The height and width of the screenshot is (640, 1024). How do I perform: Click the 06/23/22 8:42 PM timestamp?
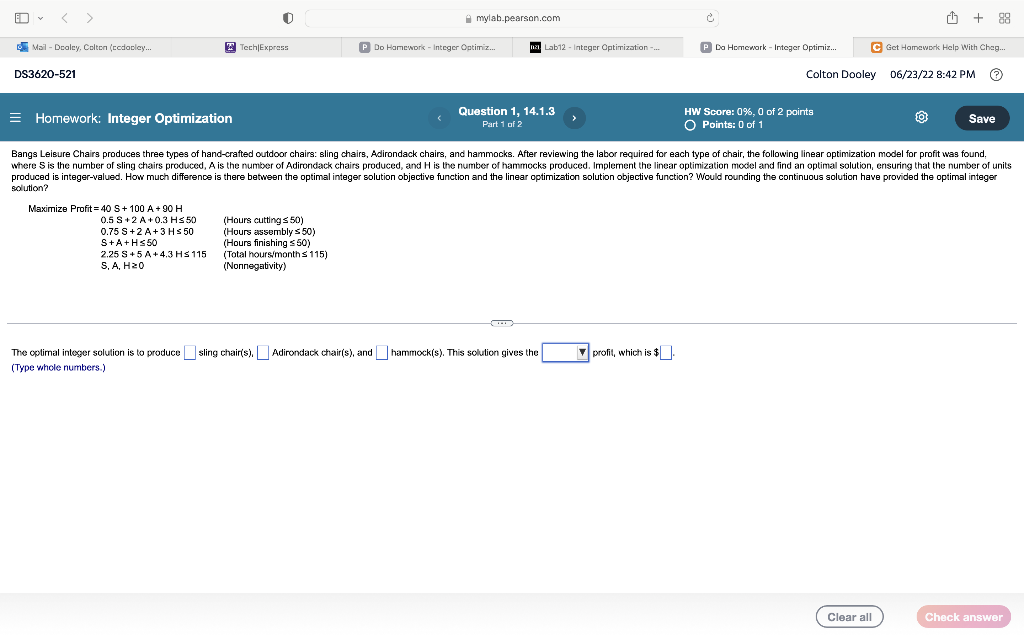tap(933, 74)
